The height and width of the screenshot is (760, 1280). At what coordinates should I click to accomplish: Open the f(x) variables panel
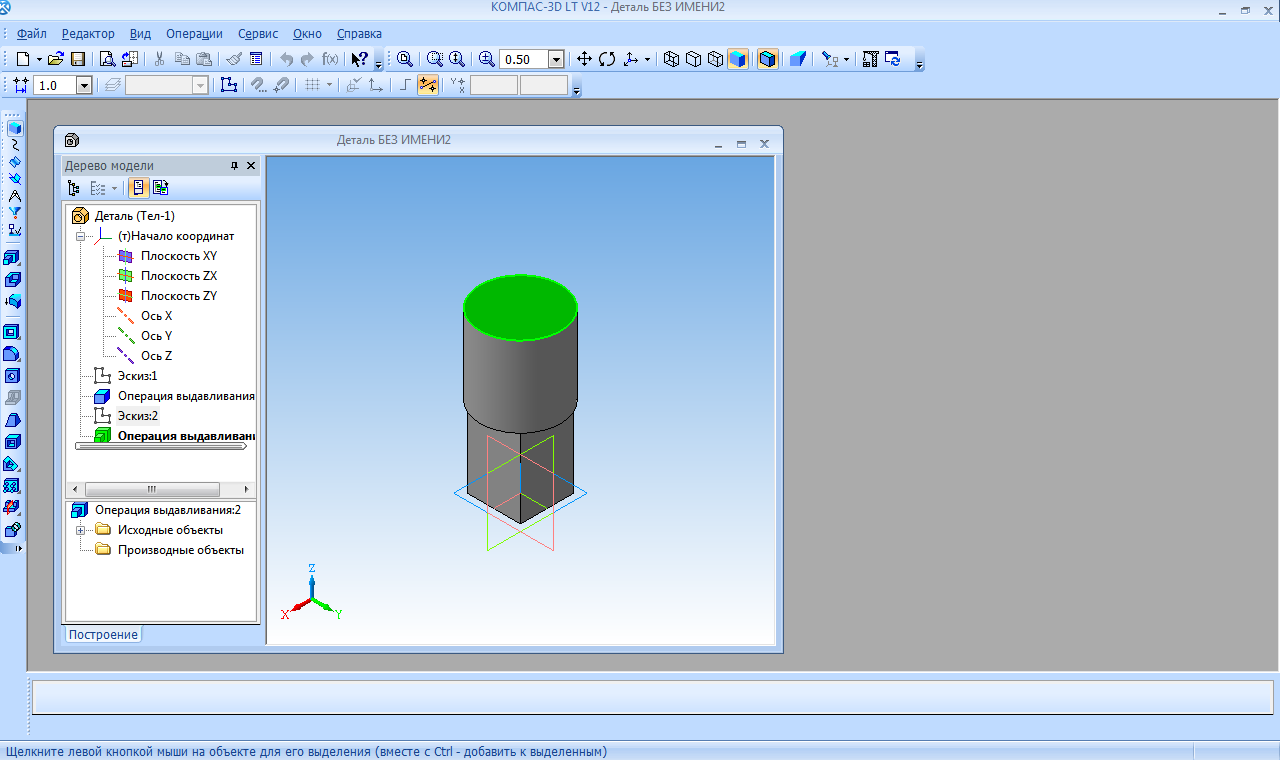pos(330,59)
